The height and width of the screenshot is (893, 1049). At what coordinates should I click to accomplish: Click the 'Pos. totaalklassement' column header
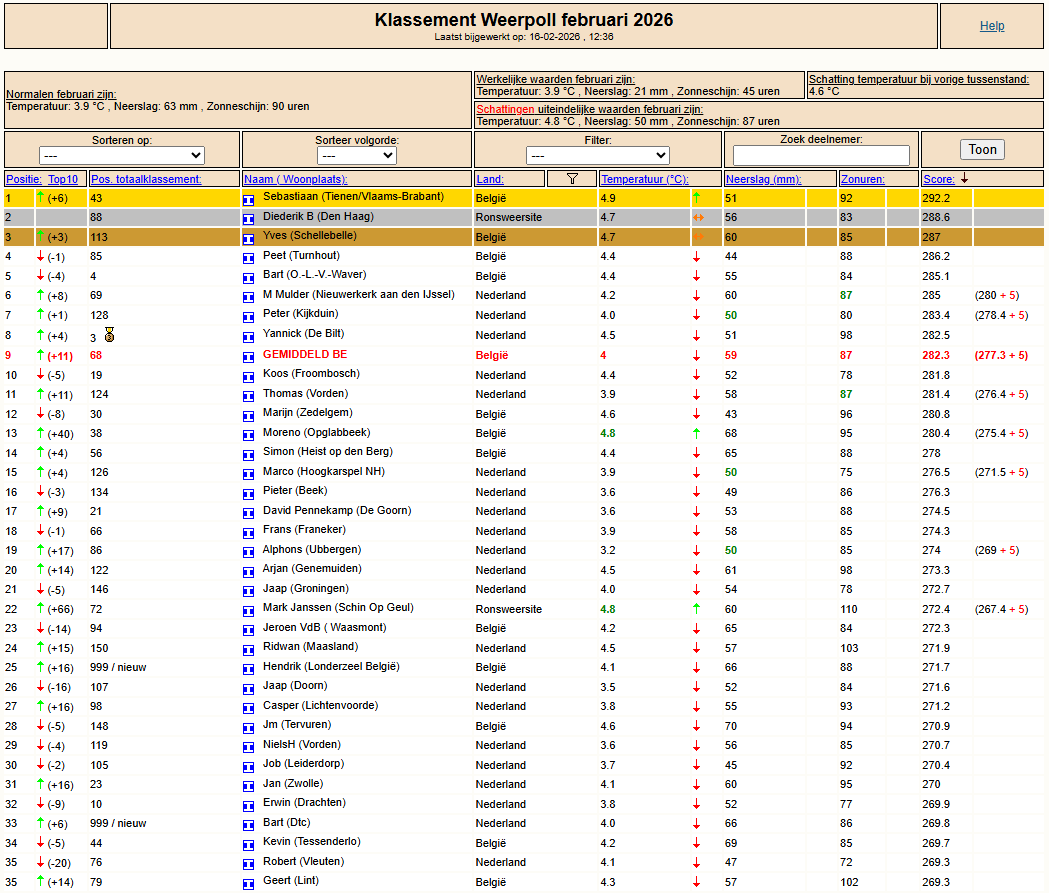coord(146,179)
